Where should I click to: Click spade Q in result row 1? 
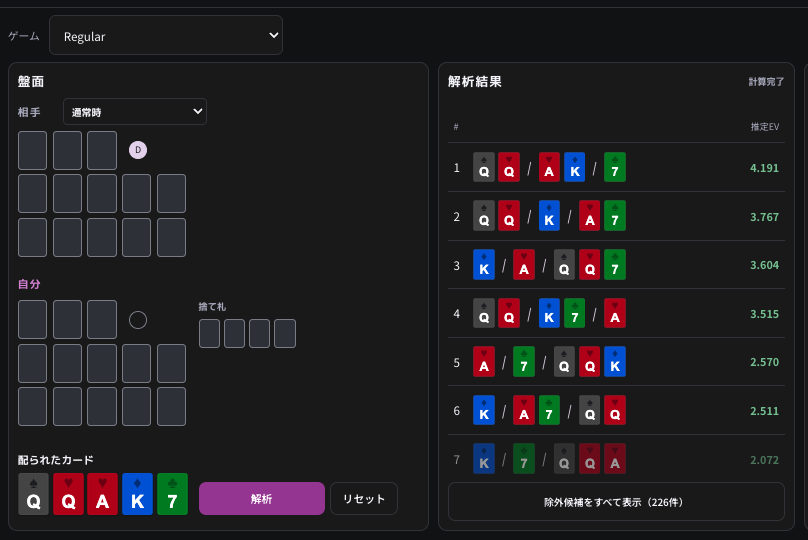tap(484, 167)
